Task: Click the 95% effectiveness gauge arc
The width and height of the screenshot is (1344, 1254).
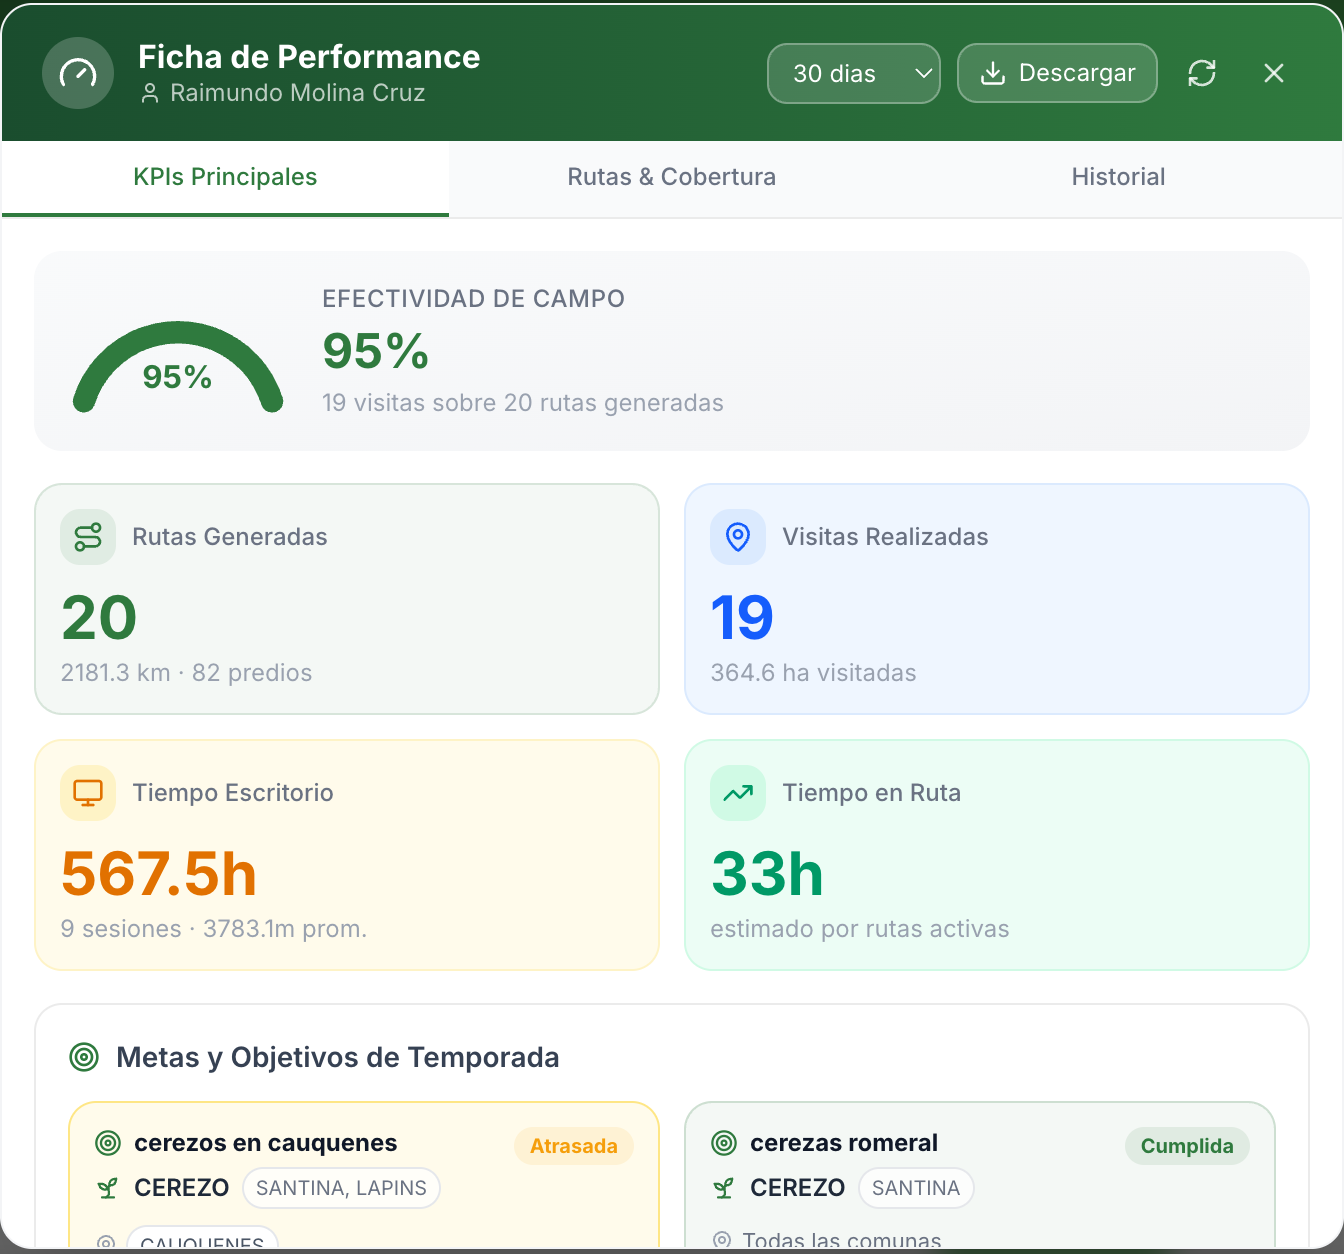Action: coord(178,366)
